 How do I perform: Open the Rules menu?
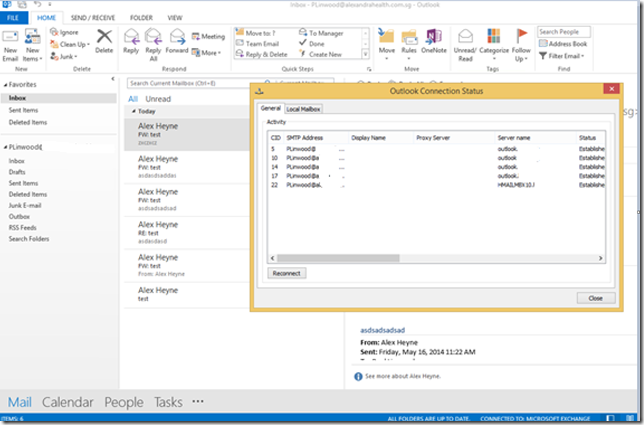click(409, 44)
